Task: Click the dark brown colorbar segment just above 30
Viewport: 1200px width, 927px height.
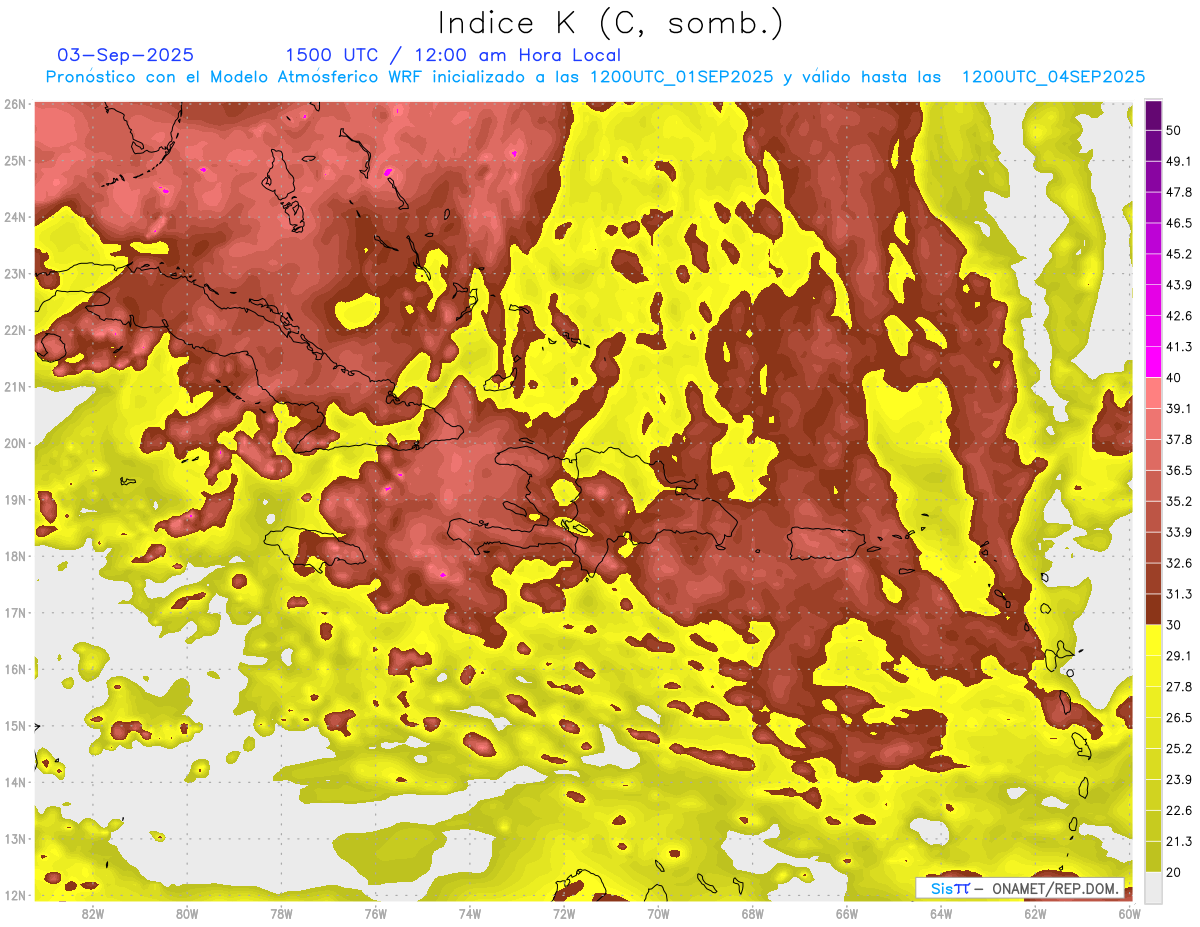Action: [x=1153, y=609]
